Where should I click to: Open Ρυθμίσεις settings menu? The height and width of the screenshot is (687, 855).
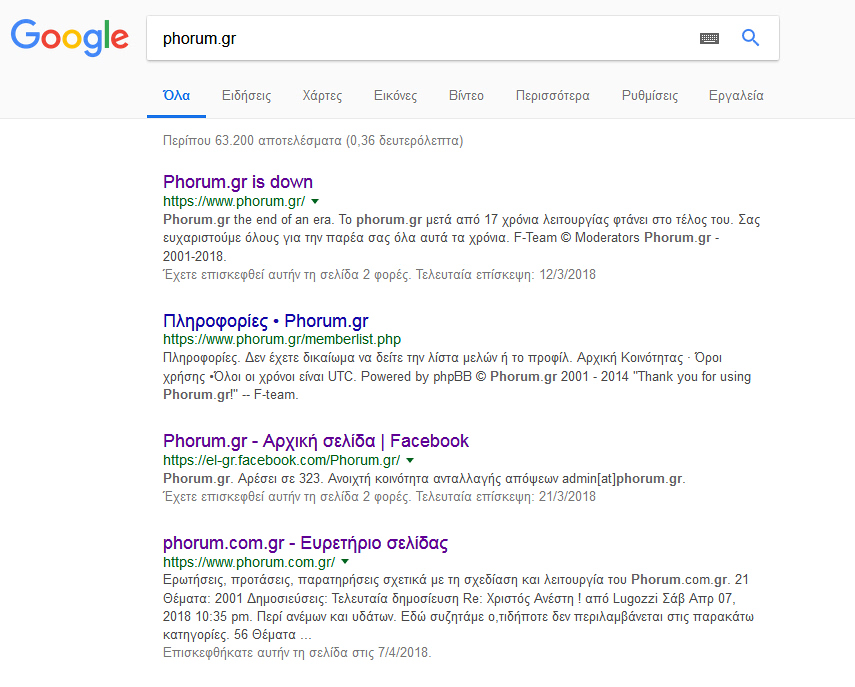coord(649,95)
